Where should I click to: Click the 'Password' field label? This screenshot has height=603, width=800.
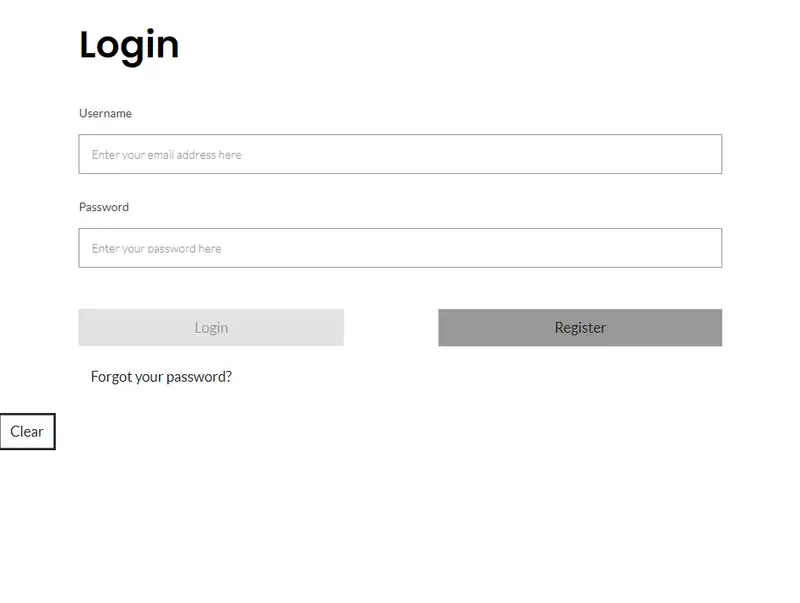104,207
